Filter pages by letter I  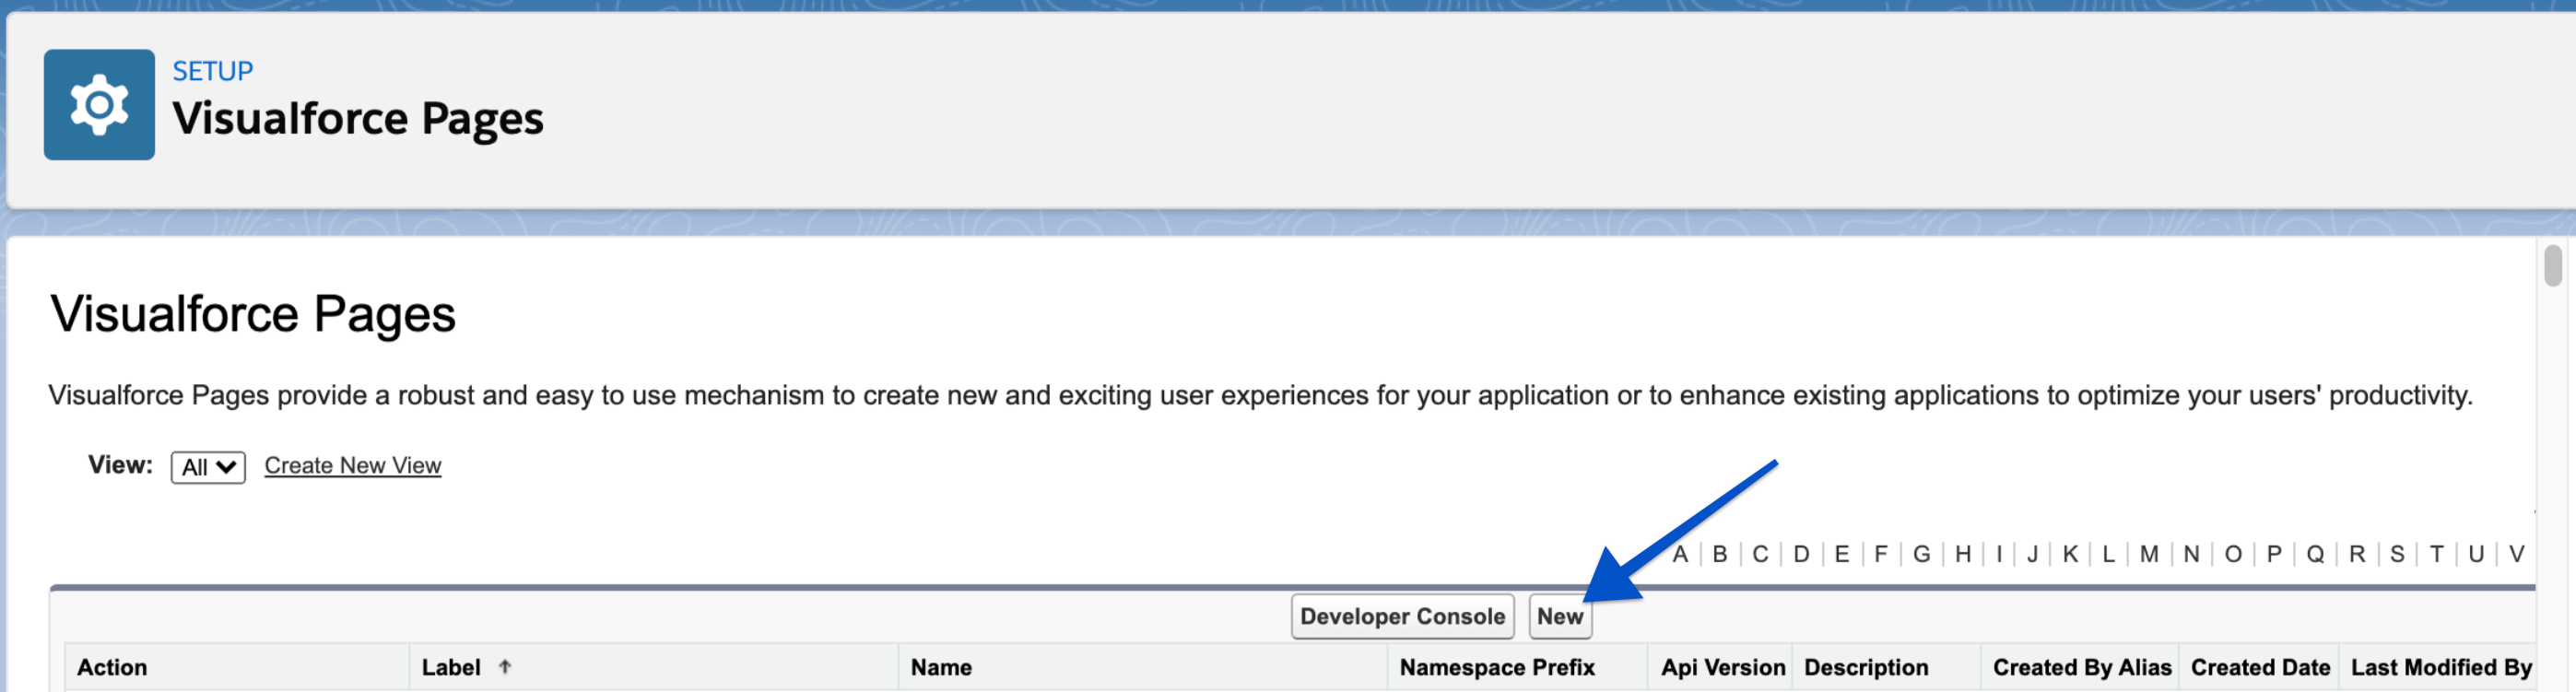pyautogui.click(x=1999, y=554)
